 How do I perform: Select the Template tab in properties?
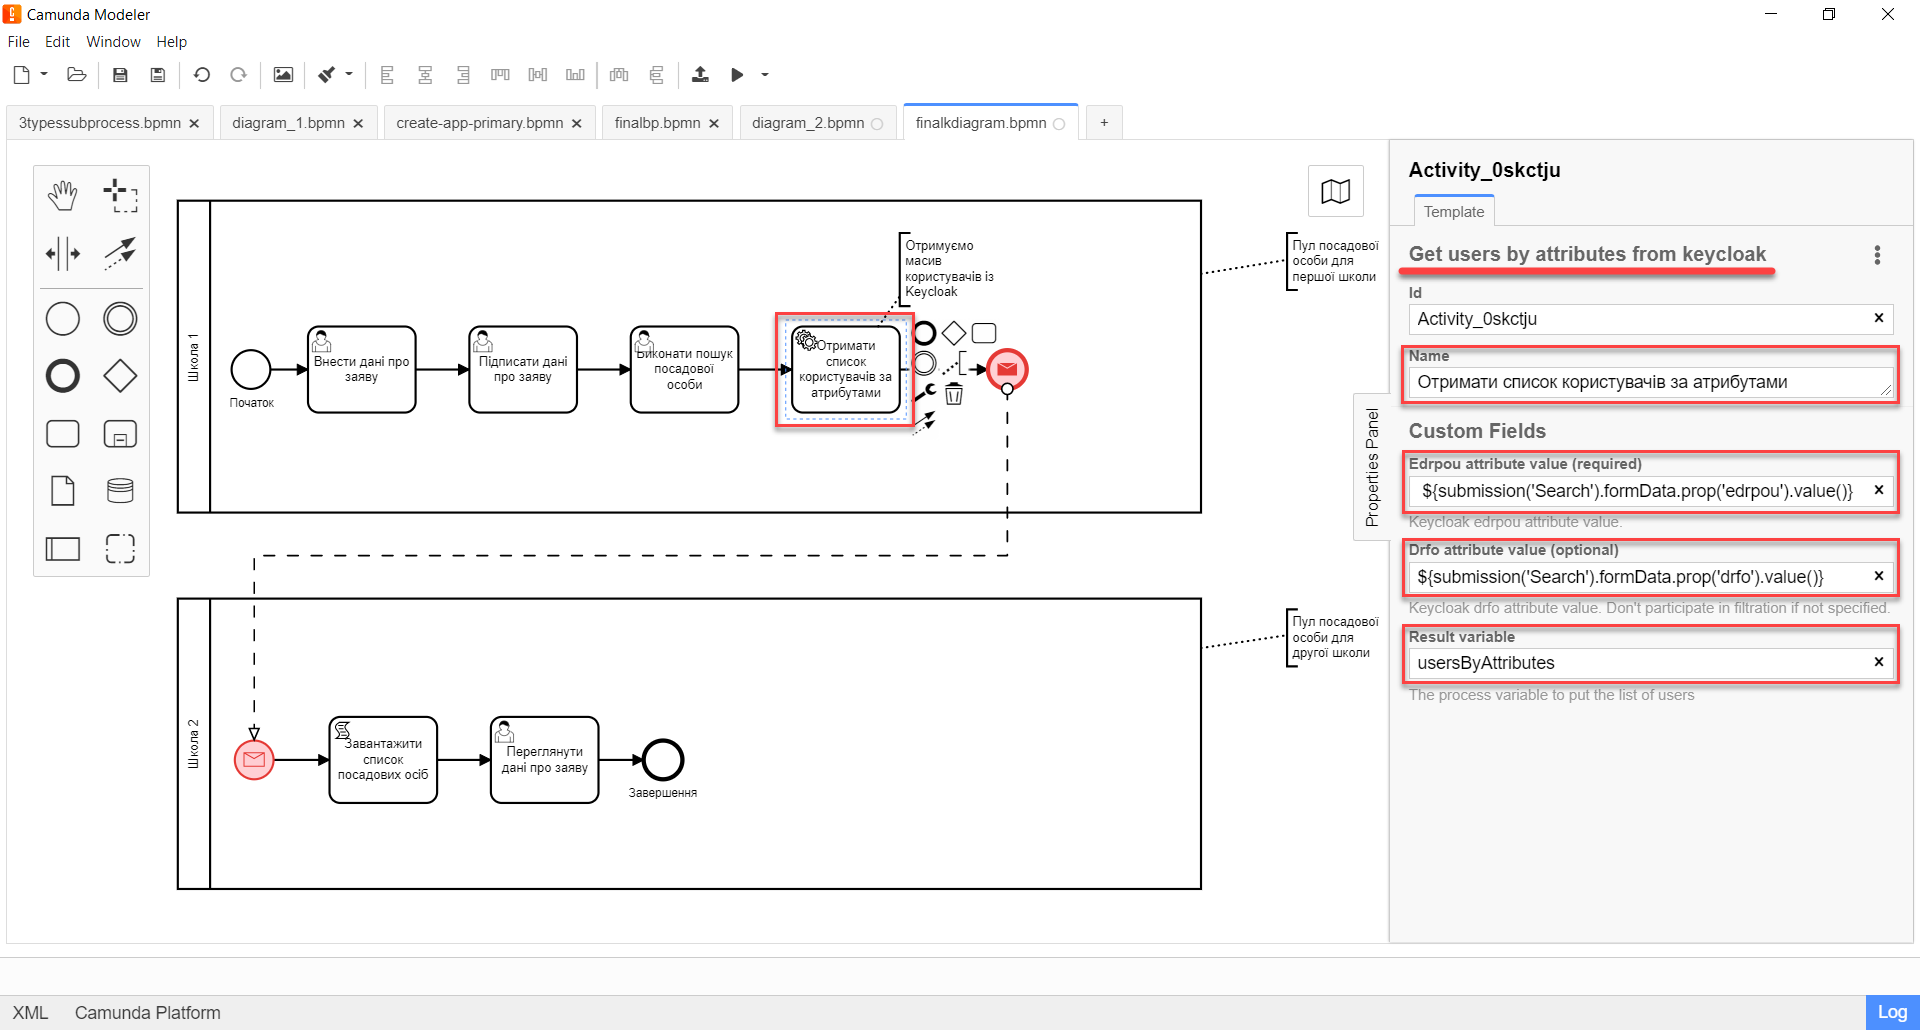click(x=1454, y=212)
